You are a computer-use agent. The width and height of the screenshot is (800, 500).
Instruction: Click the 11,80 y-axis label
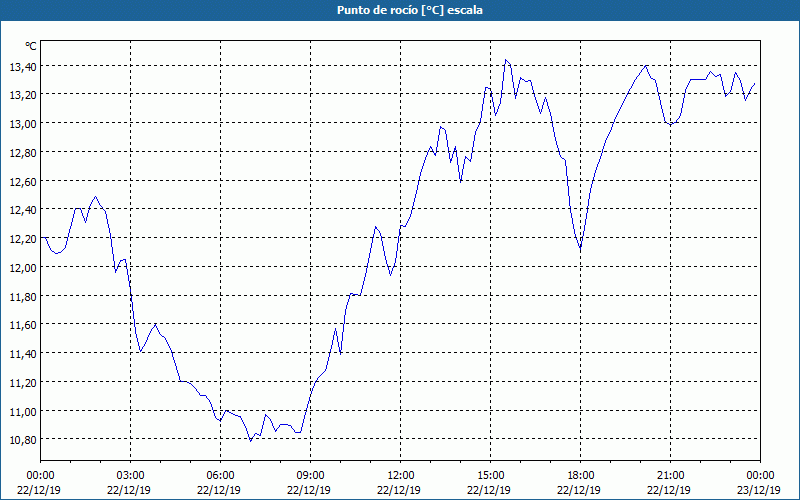point(22,295)
